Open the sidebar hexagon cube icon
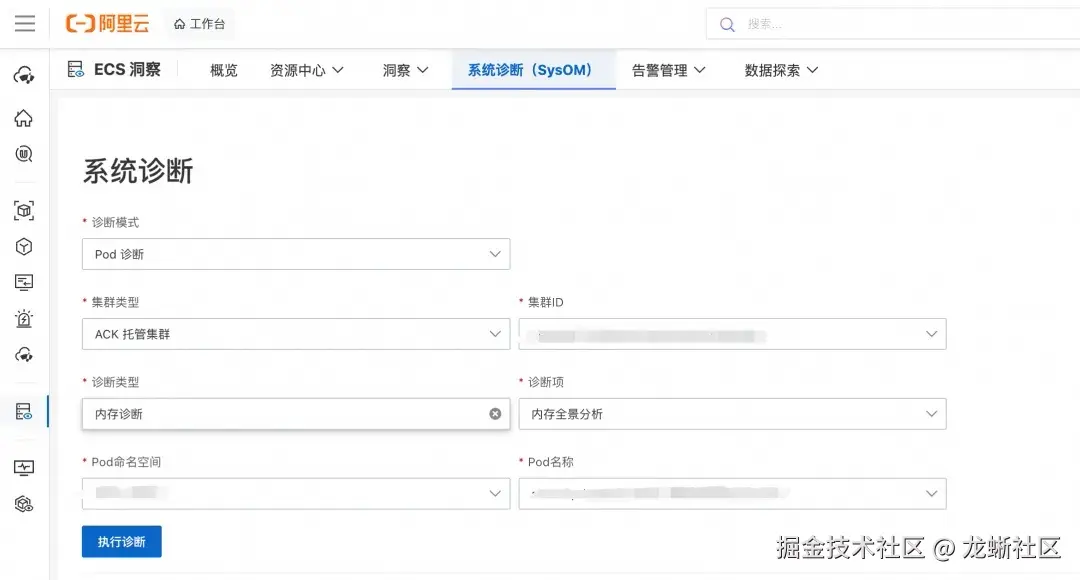1080x580 pixels. (x=24, y=247)
